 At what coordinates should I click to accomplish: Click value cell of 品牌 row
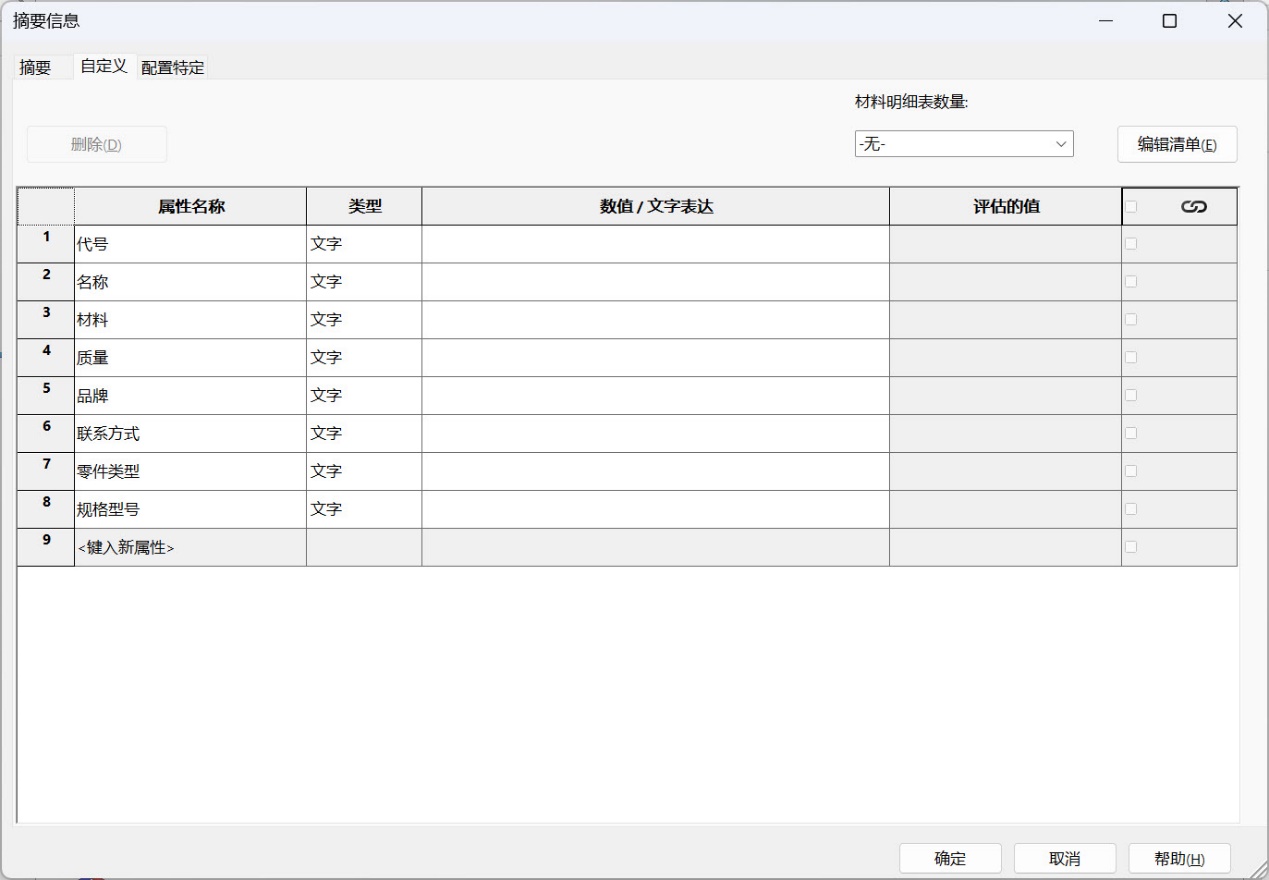click(655, 396)
